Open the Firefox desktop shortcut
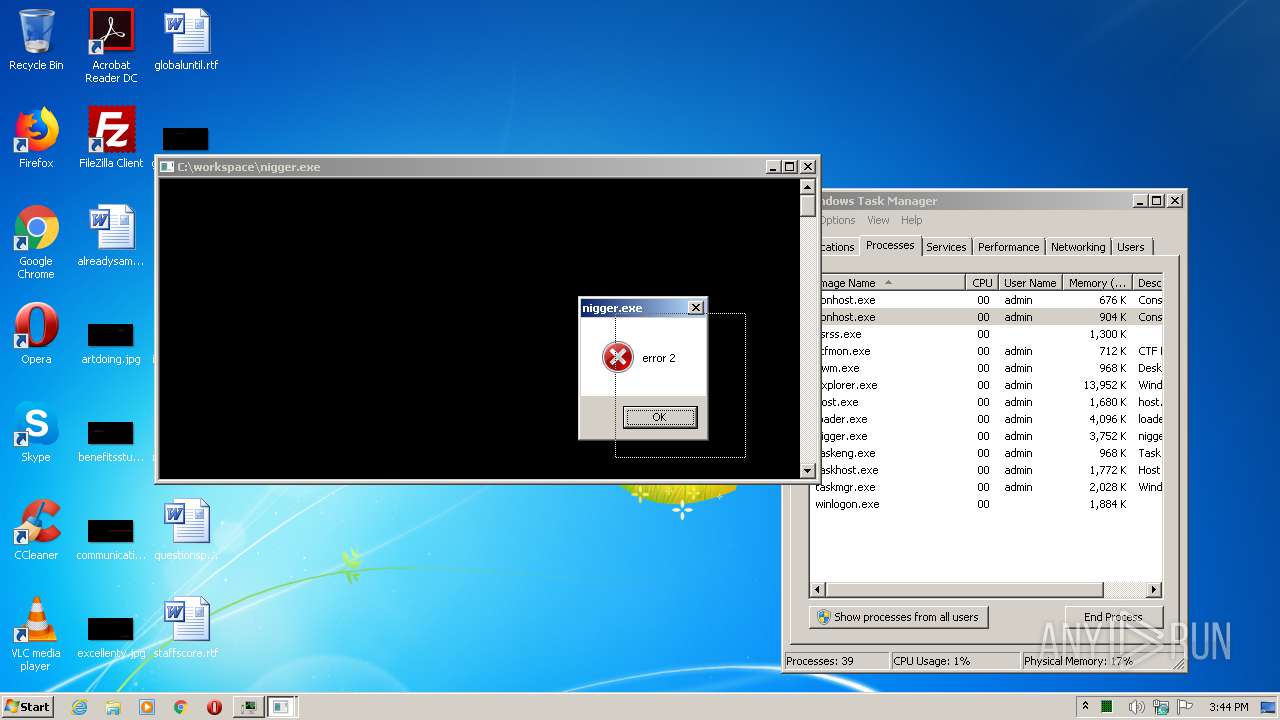 point(36,138)
